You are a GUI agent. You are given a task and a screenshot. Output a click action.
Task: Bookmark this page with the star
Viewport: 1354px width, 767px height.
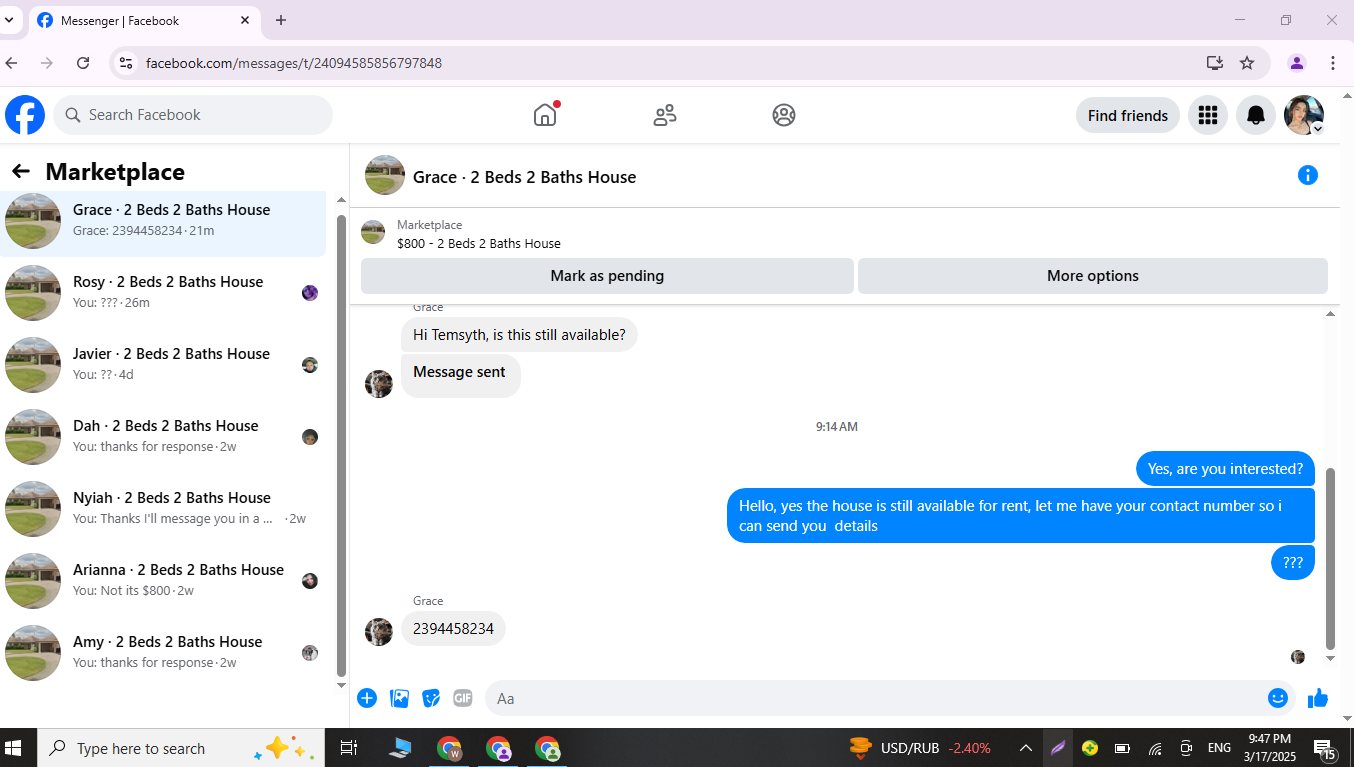1247,63
